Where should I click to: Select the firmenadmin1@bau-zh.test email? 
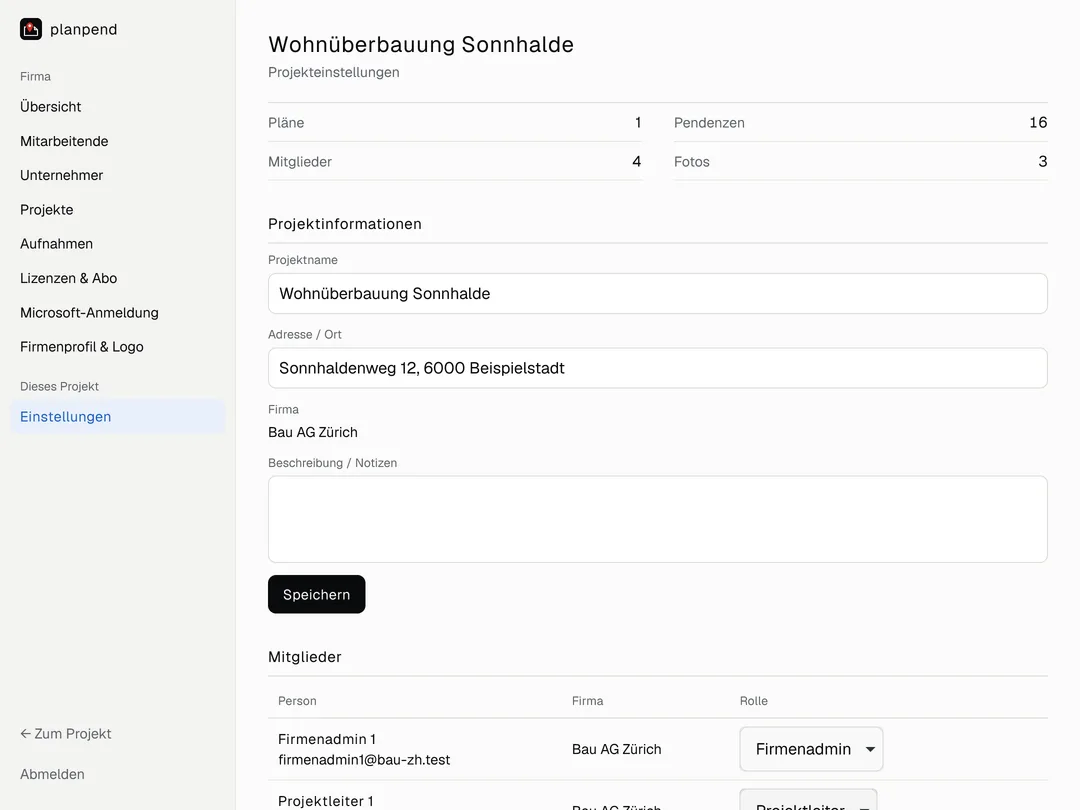(364, 760)
